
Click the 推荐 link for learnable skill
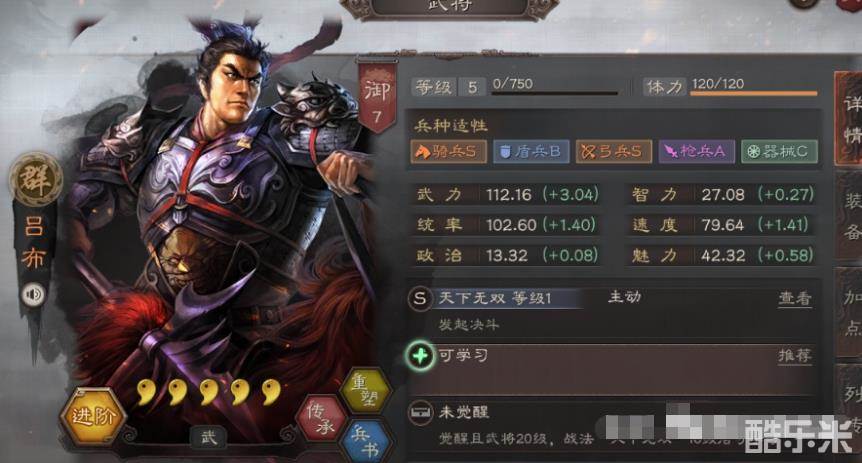click(795, 356)
